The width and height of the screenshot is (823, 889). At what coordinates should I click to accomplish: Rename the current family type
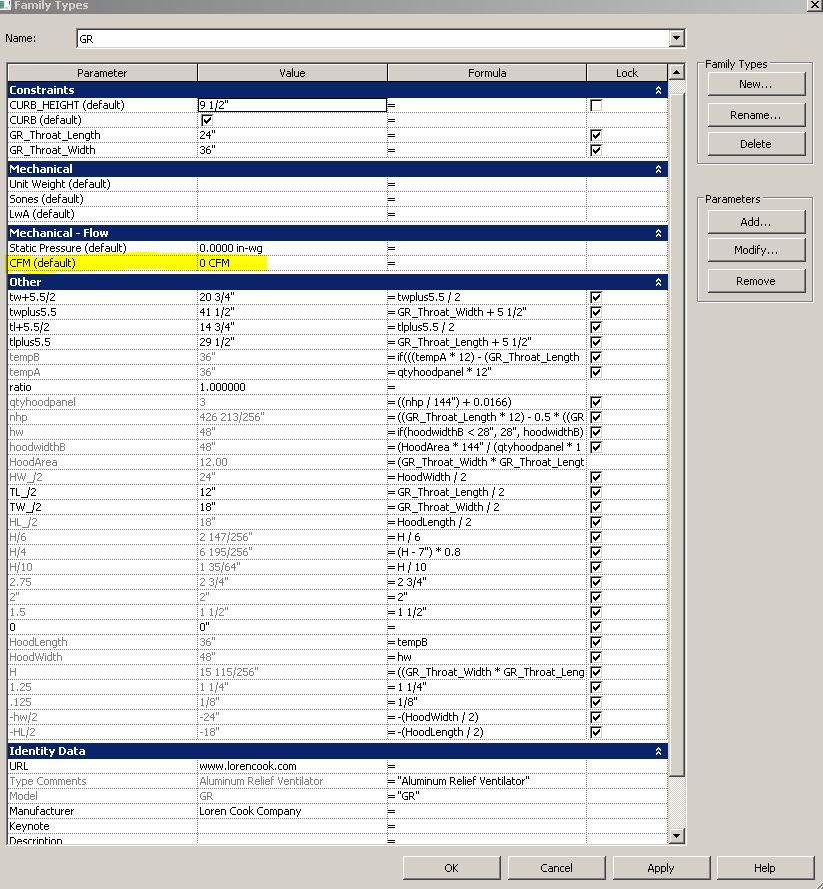[755, 114]
